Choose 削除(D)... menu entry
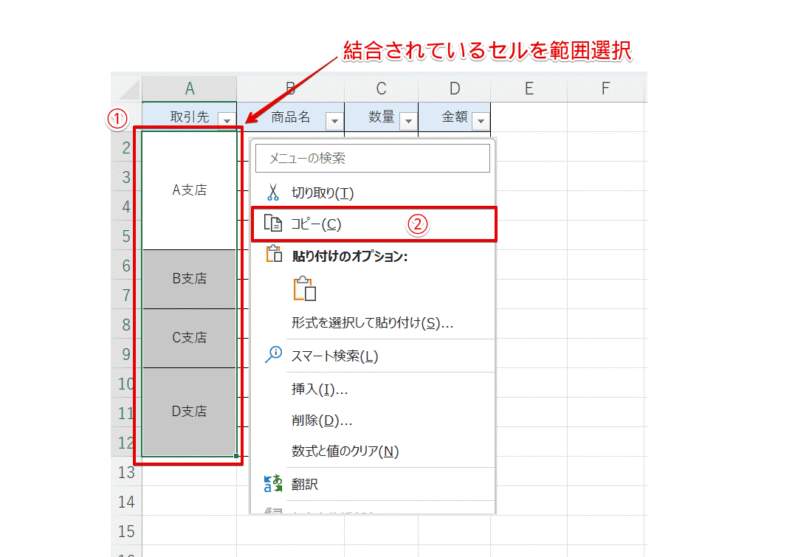The image size is (812, 557). click(x=373, y=420)
